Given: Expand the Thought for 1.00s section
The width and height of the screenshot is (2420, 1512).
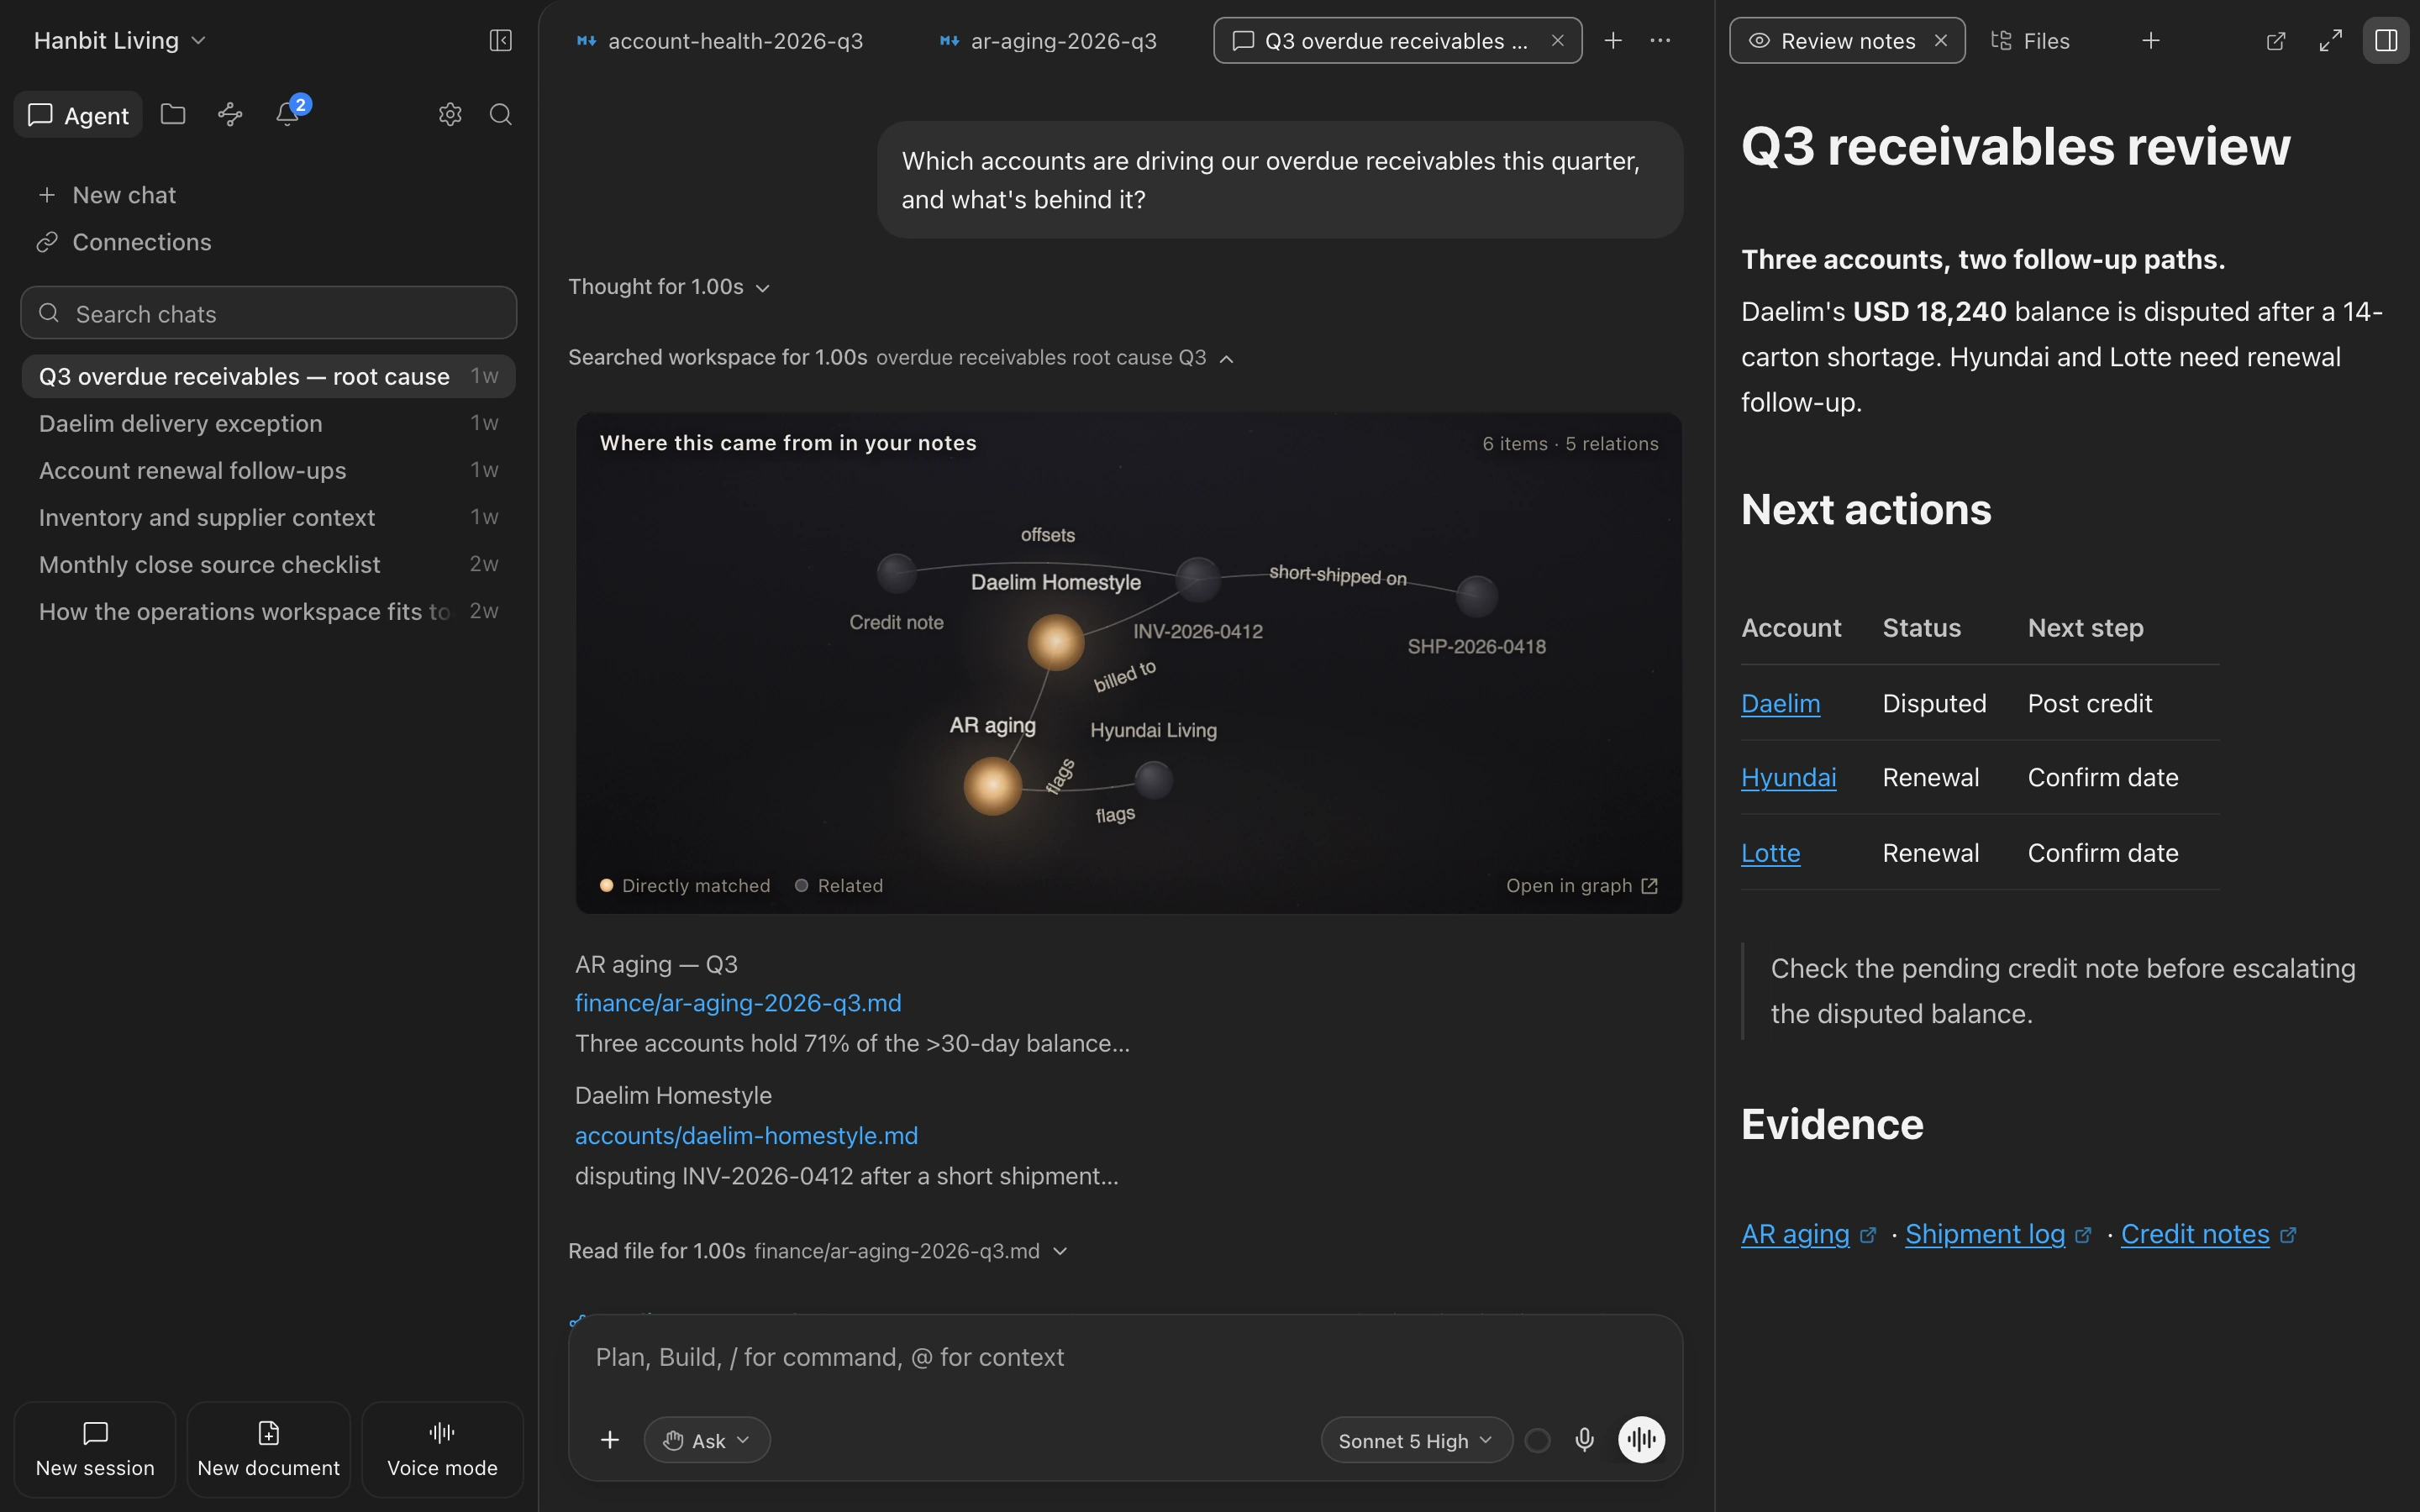Looking at the screenshot, I should point(669,287).
